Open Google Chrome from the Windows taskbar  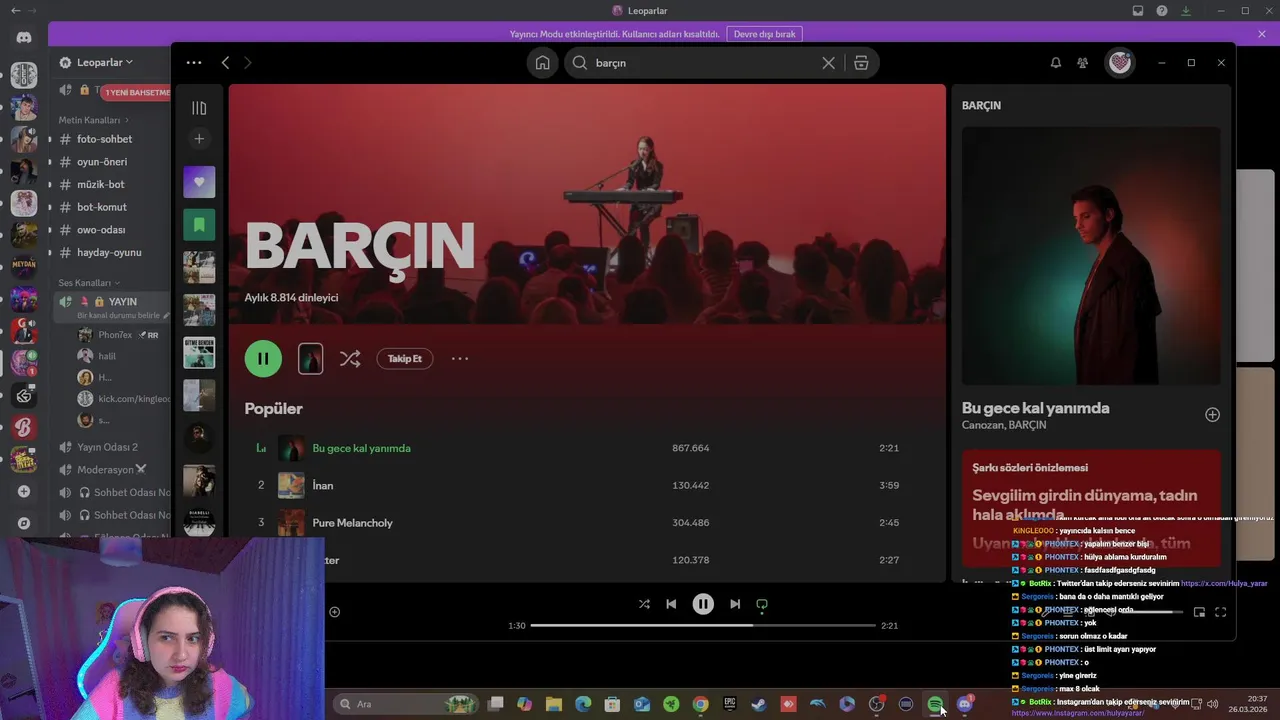click(x=700, y=704)
